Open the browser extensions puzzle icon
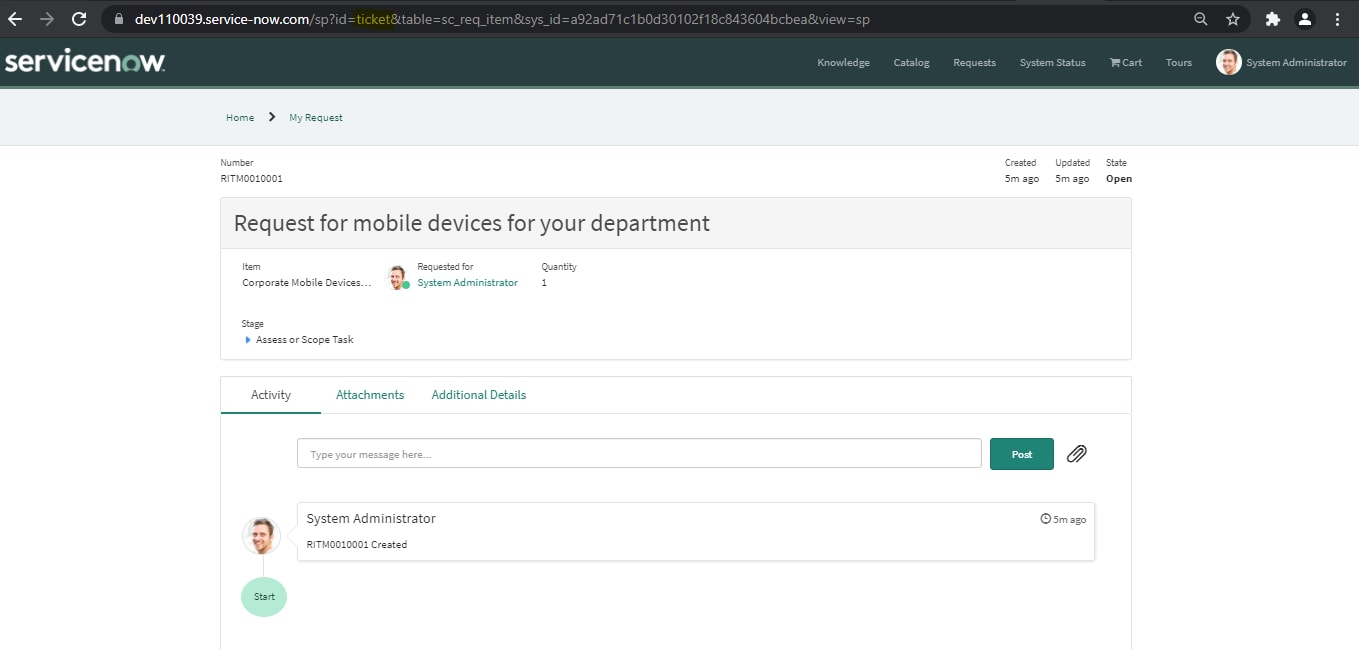Image resolution: width=1359 pixels, height=650 pixels. (1272, 19)
